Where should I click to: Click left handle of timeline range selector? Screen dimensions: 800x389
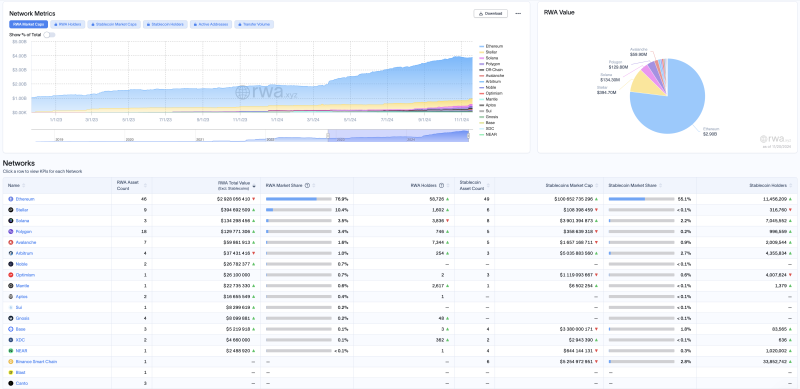click(x=328, y=135)
